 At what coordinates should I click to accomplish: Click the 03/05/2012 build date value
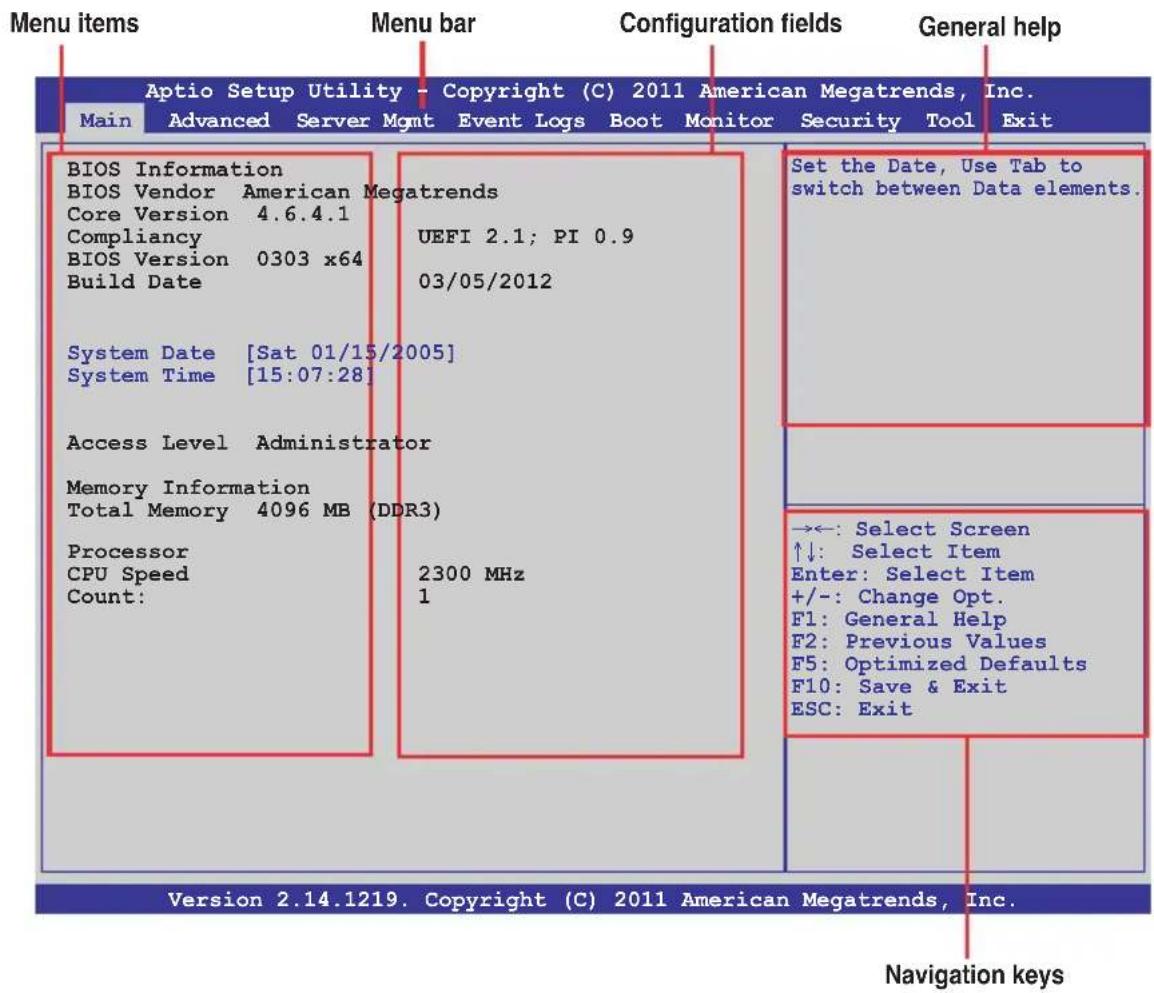(x=485, y=282)
